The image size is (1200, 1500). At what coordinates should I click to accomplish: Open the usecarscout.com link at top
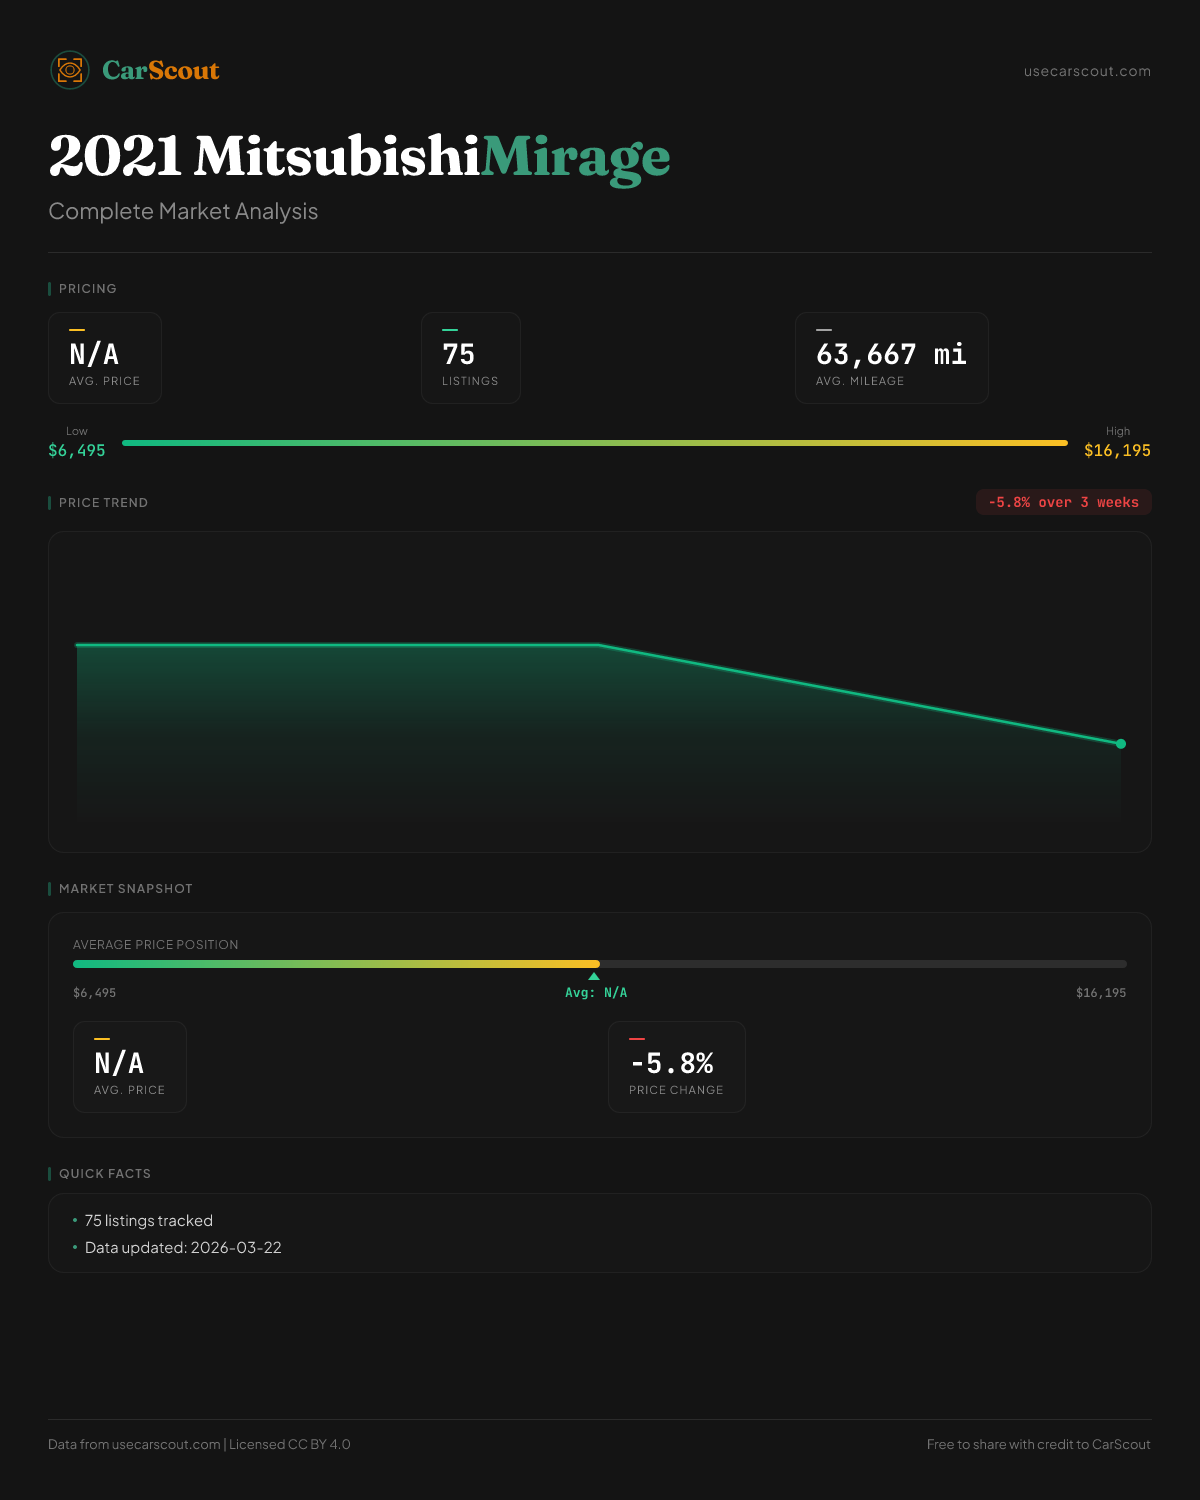(x=1087, y=71)
